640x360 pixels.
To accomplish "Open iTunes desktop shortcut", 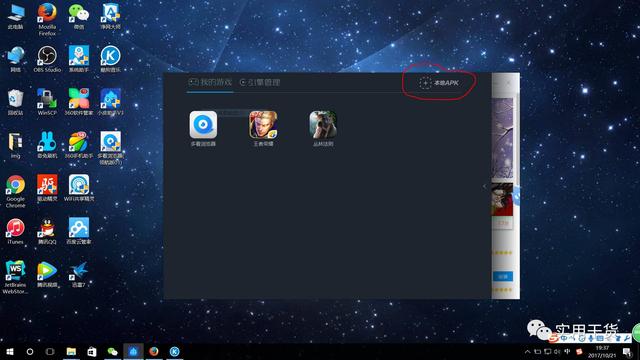I will (16, 231).
